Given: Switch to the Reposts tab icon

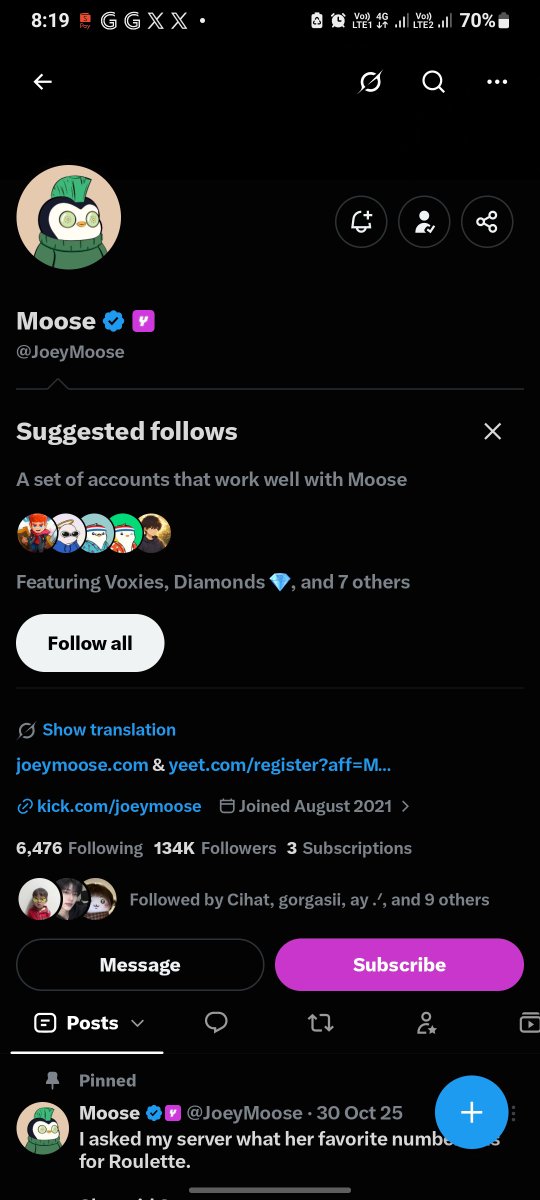Looking at the screenshot, I should (x=321, y=1022).
